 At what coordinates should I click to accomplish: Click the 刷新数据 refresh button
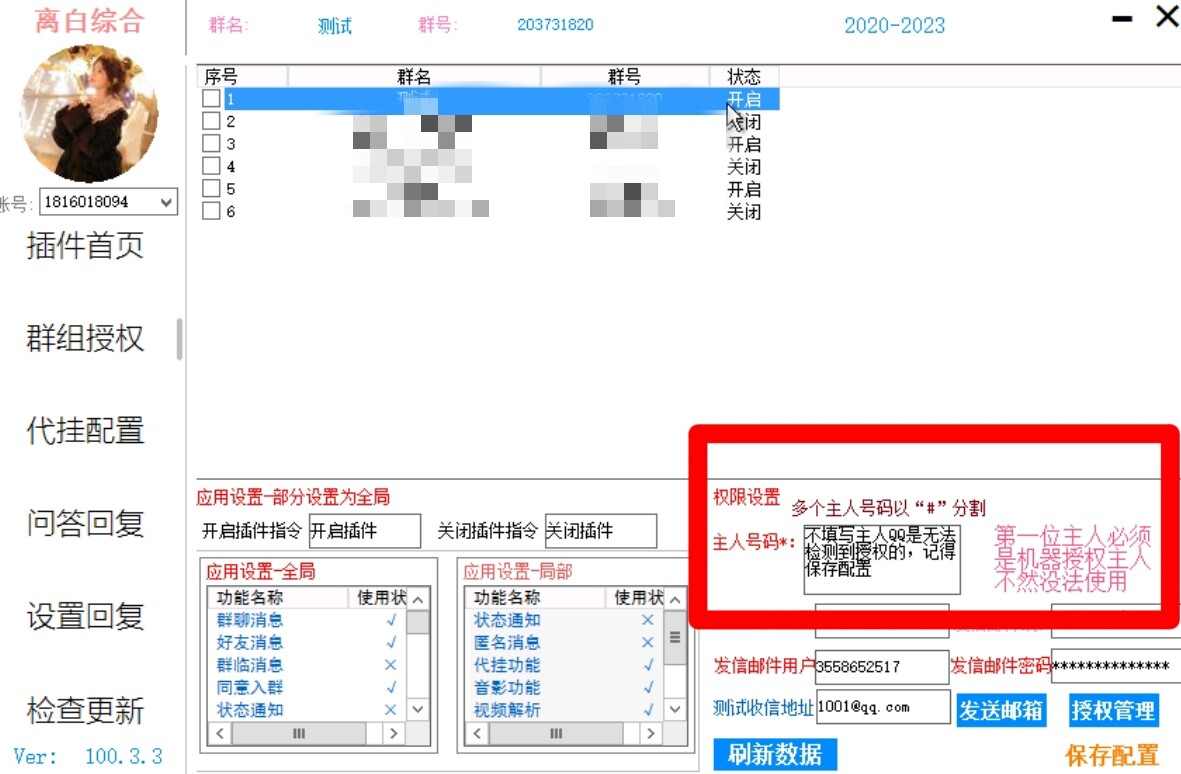[x=775, y=755]
